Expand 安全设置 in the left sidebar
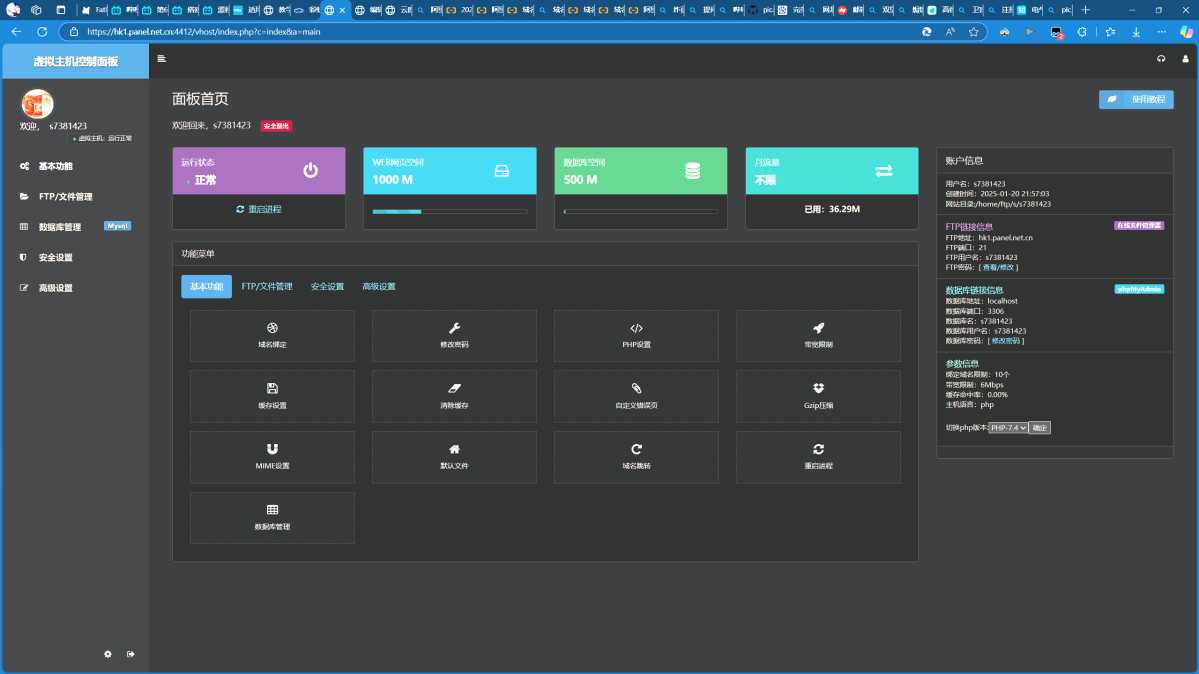Viewport: 1199px width, 674px height. pyautogui.click(x=56, y=258)
